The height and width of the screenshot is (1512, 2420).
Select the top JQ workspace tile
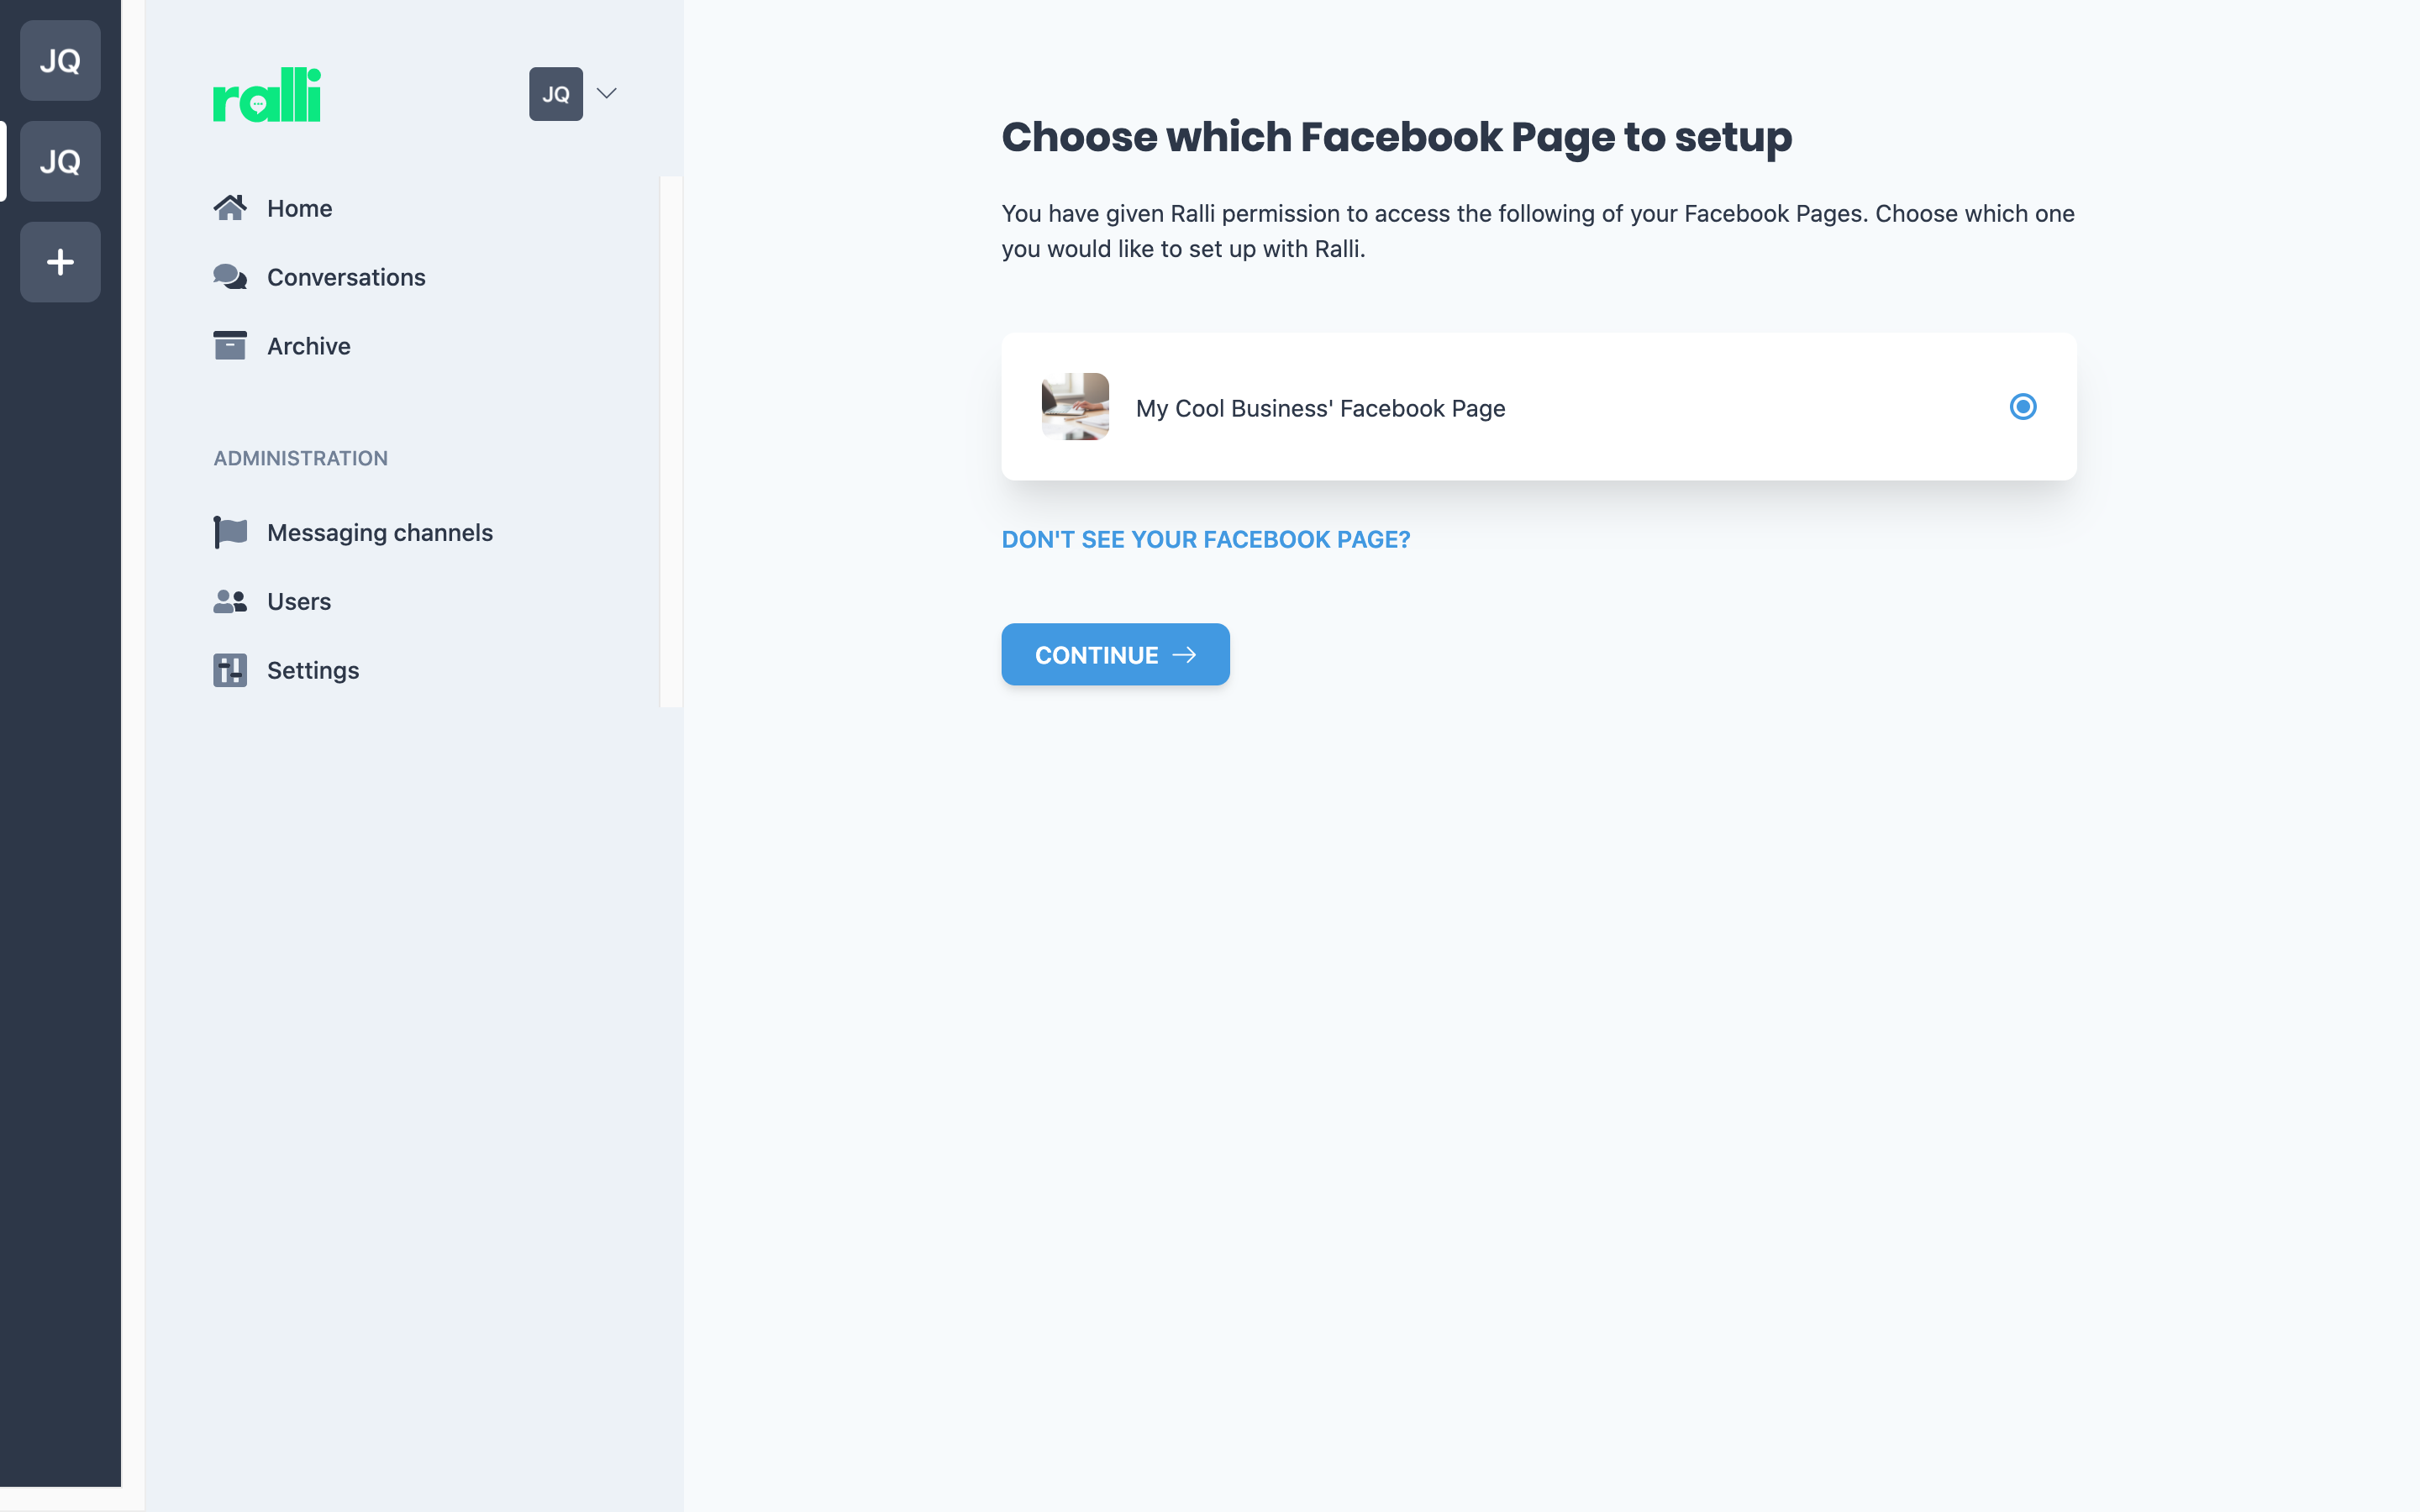60,61
